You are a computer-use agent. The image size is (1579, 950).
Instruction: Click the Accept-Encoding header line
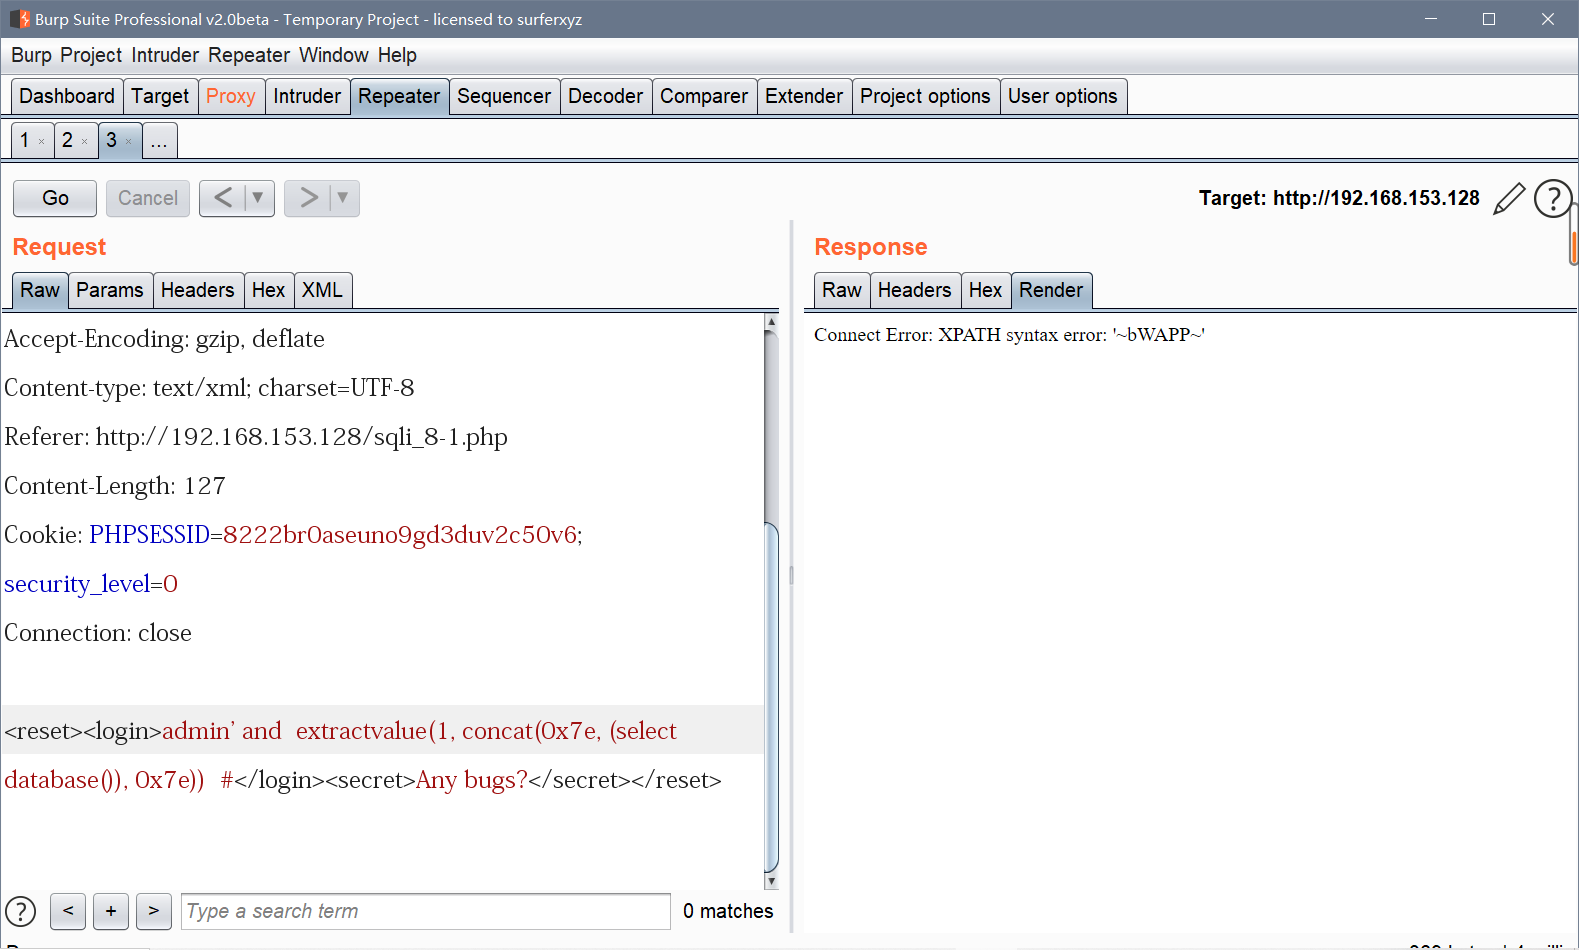[165, 339]
